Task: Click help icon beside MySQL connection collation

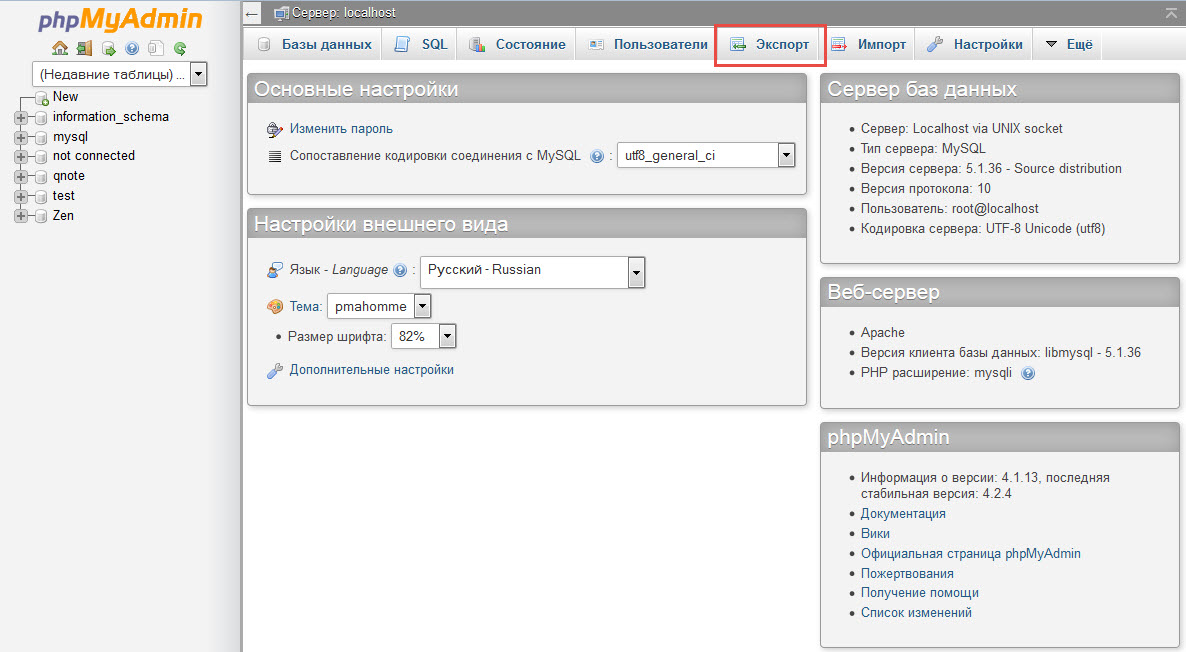Action: [597, 157]
